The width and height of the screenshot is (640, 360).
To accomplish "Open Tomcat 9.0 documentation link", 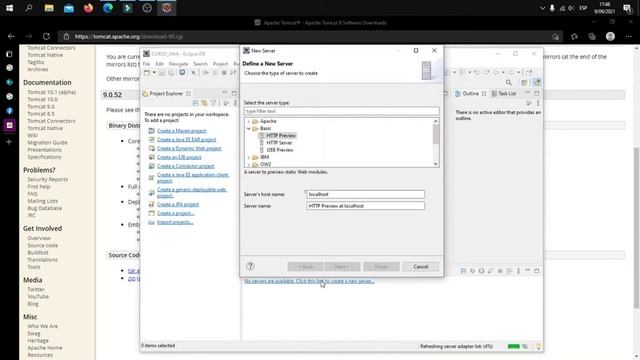I will click(41, 107).
